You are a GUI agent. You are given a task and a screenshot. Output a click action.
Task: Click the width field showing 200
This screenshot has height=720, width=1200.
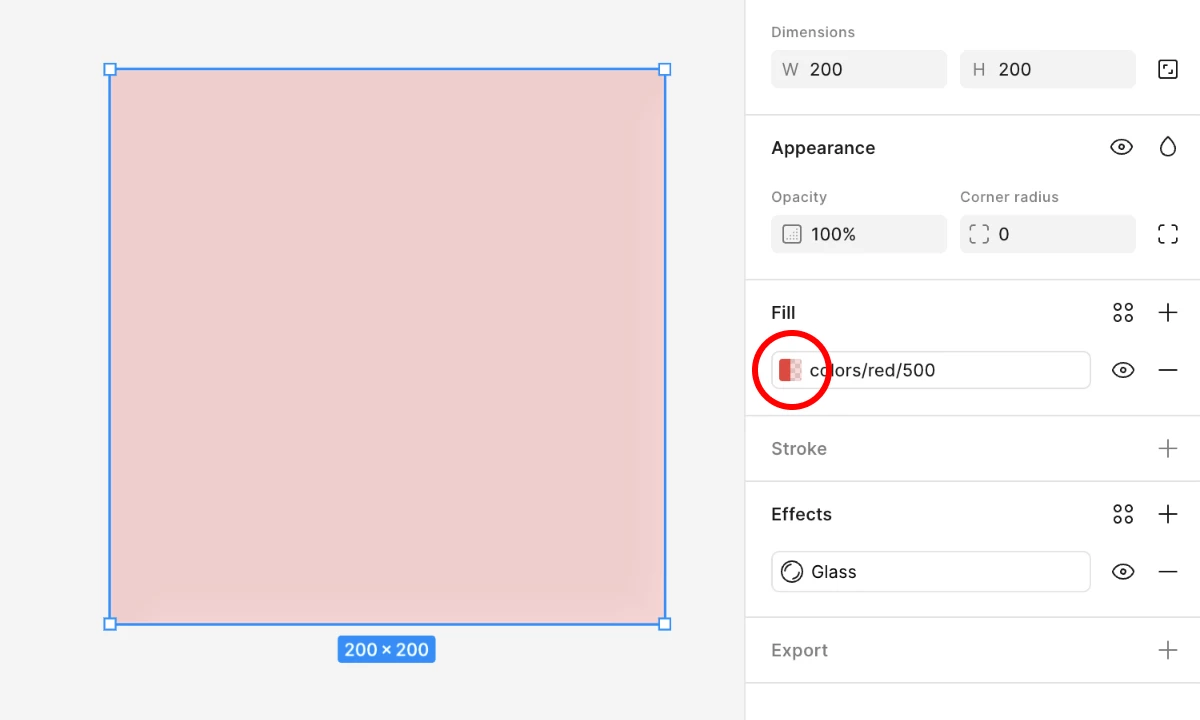click(x=859, y=69)
